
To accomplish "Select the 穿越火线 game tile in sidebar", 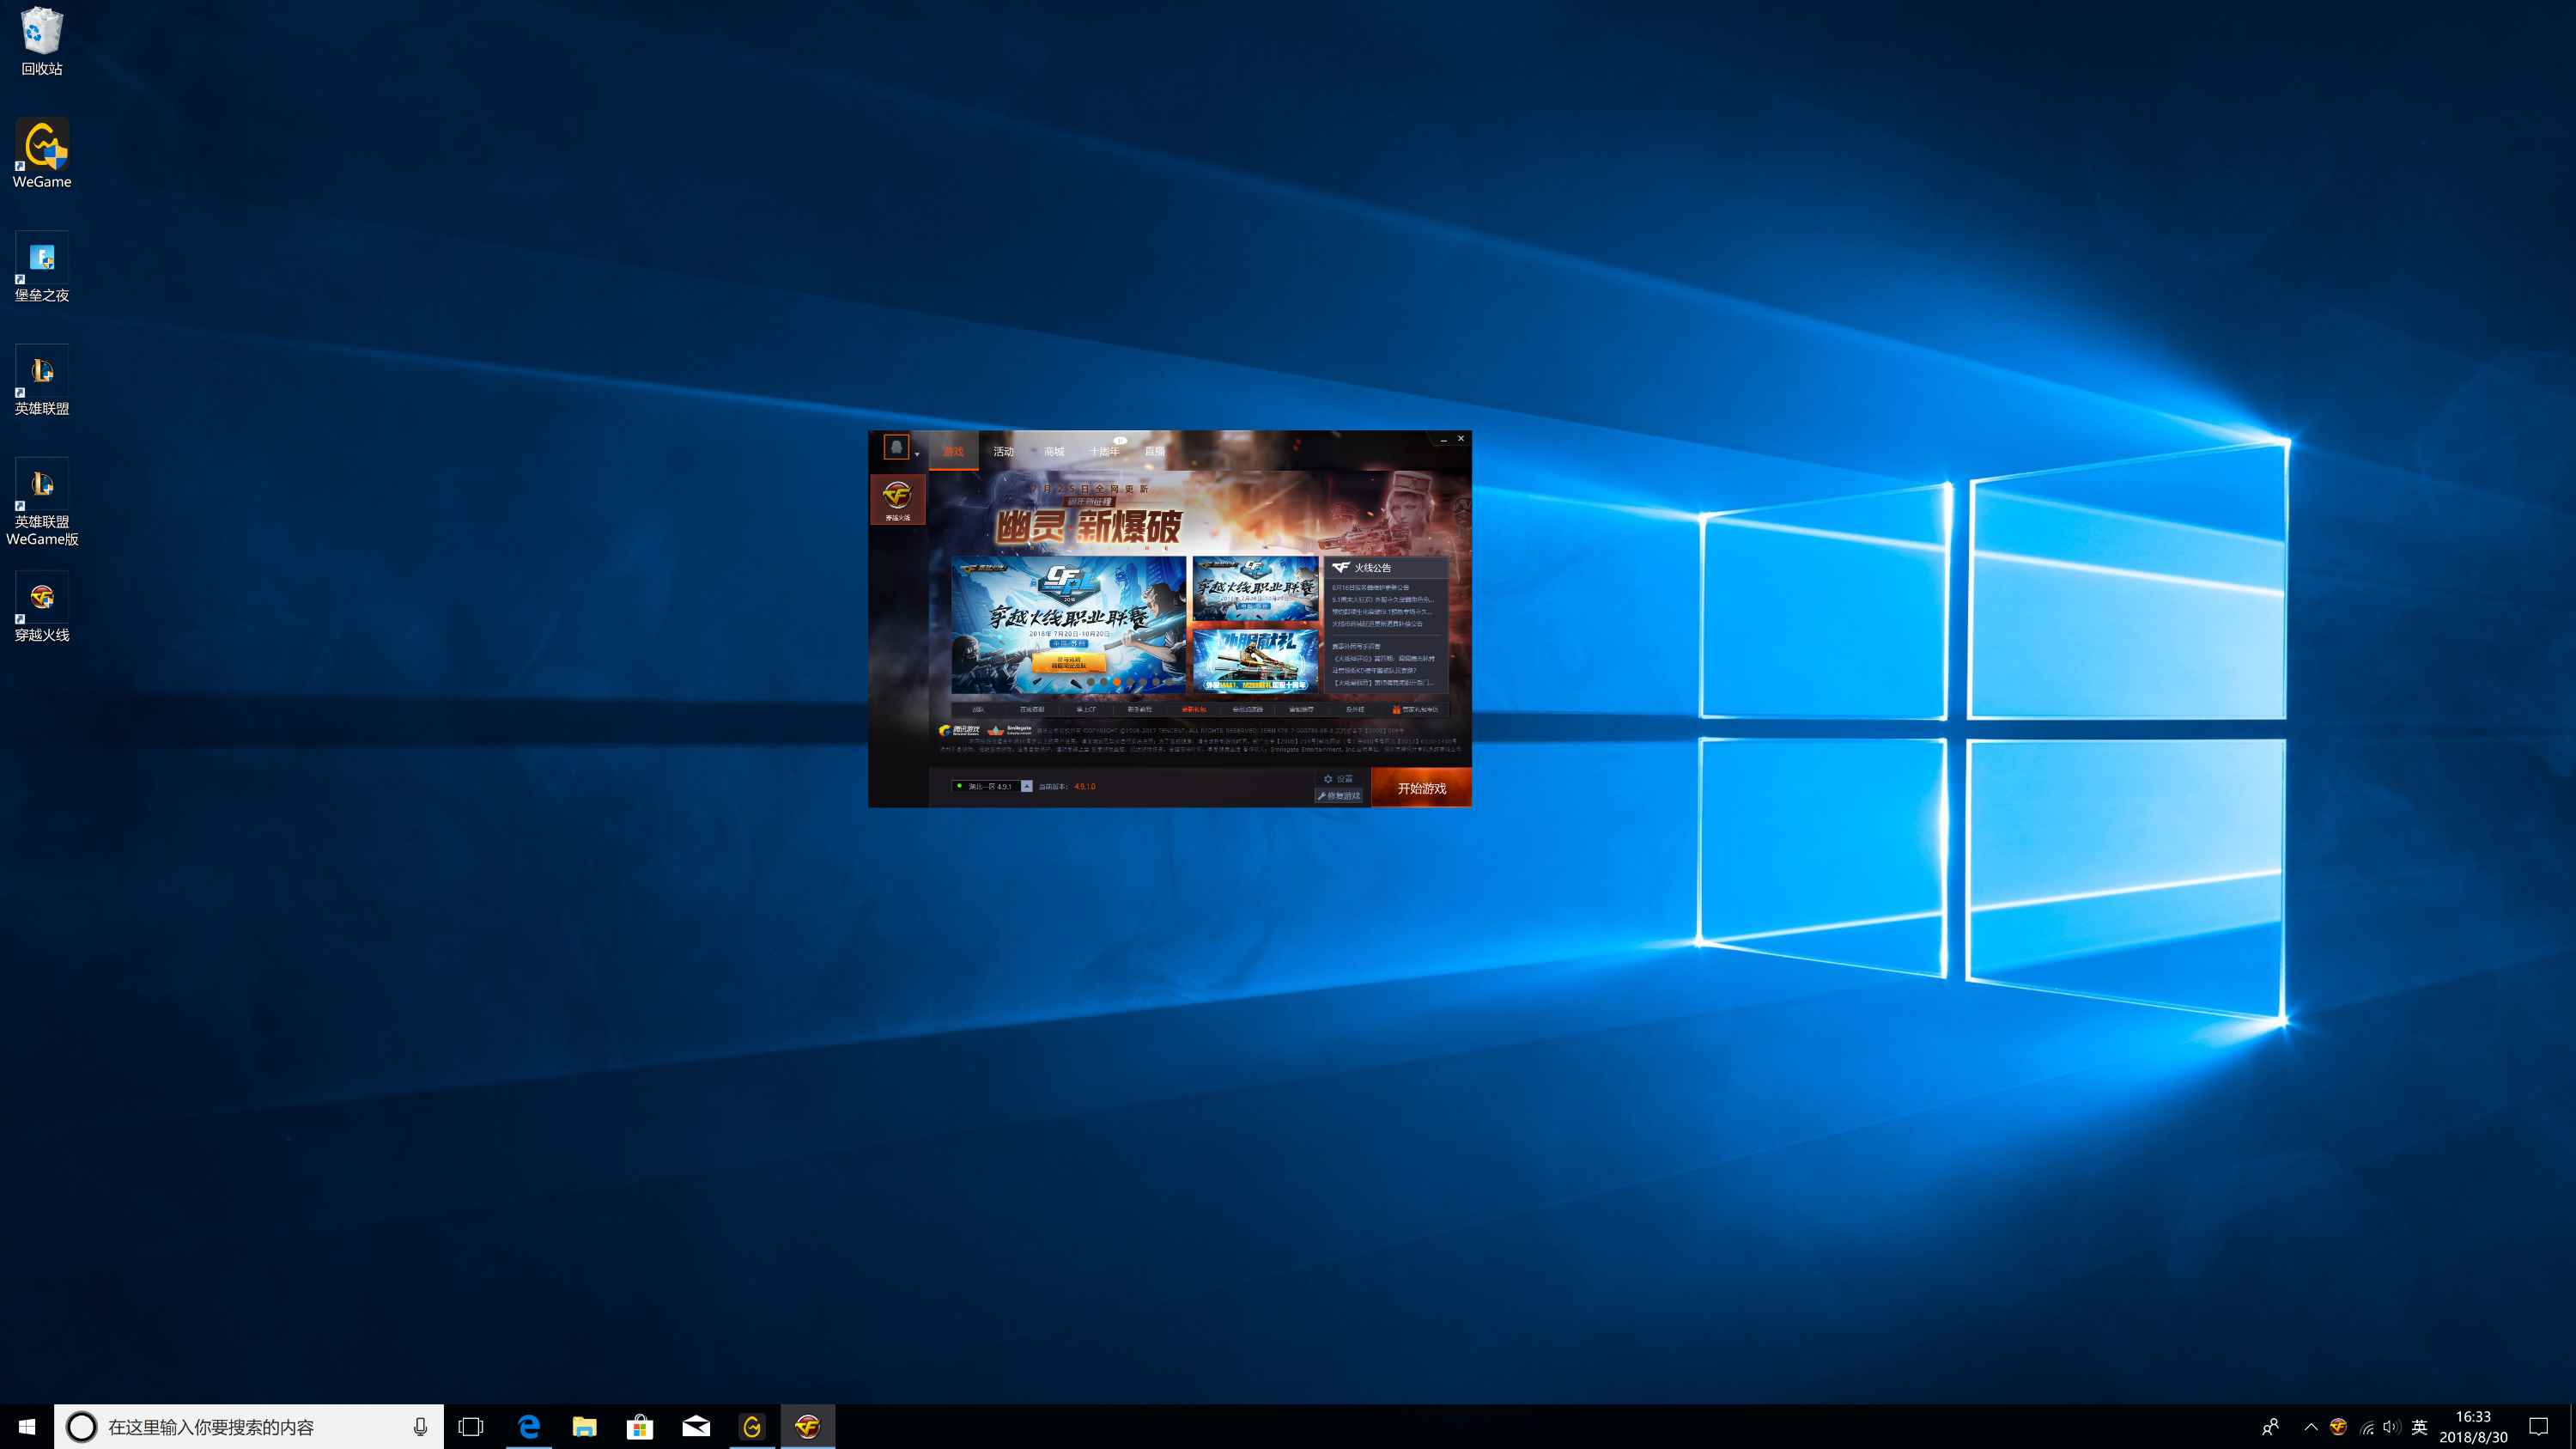I will point(897,499).
